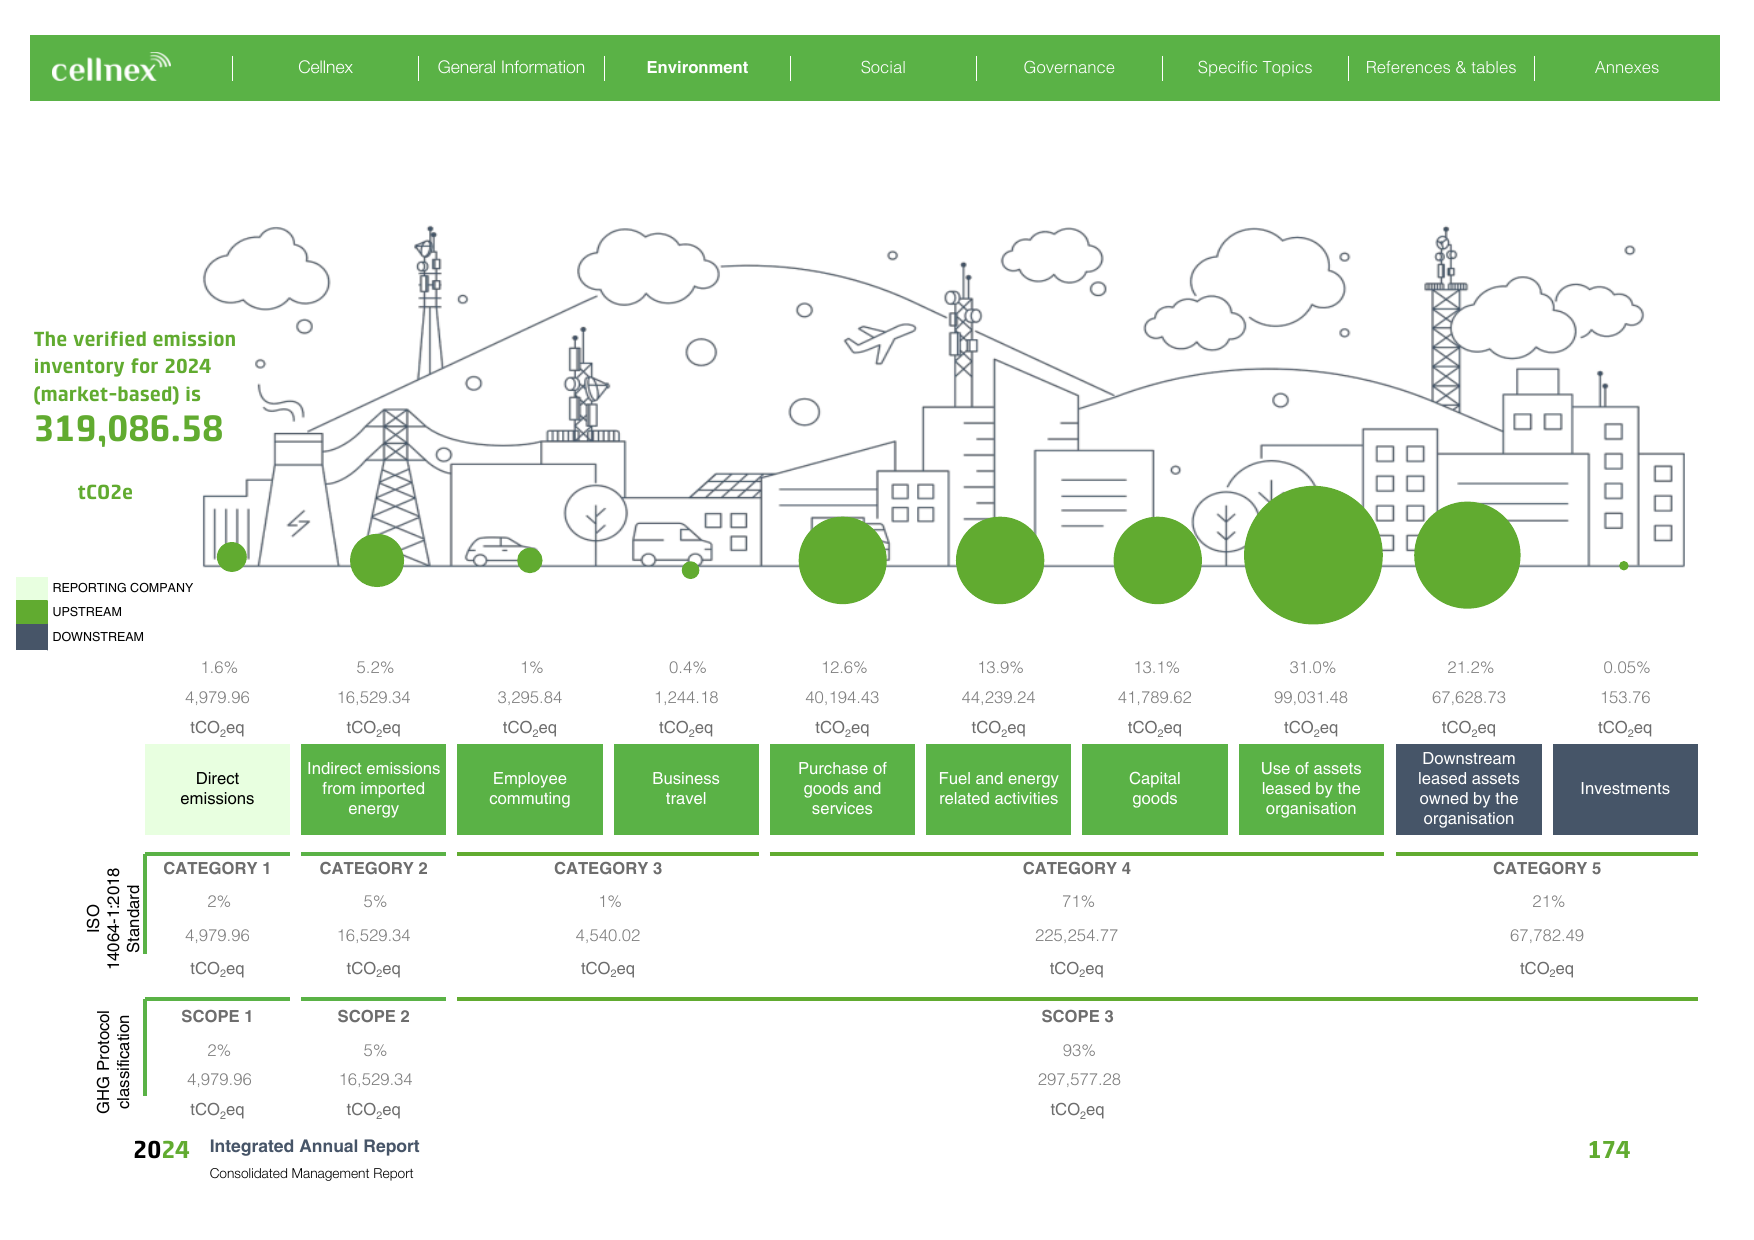Viewport: 1754px width, 1240px height.
Task: Click the 297,577.28 Scope 3 value
Action: click(1079, 1079)
